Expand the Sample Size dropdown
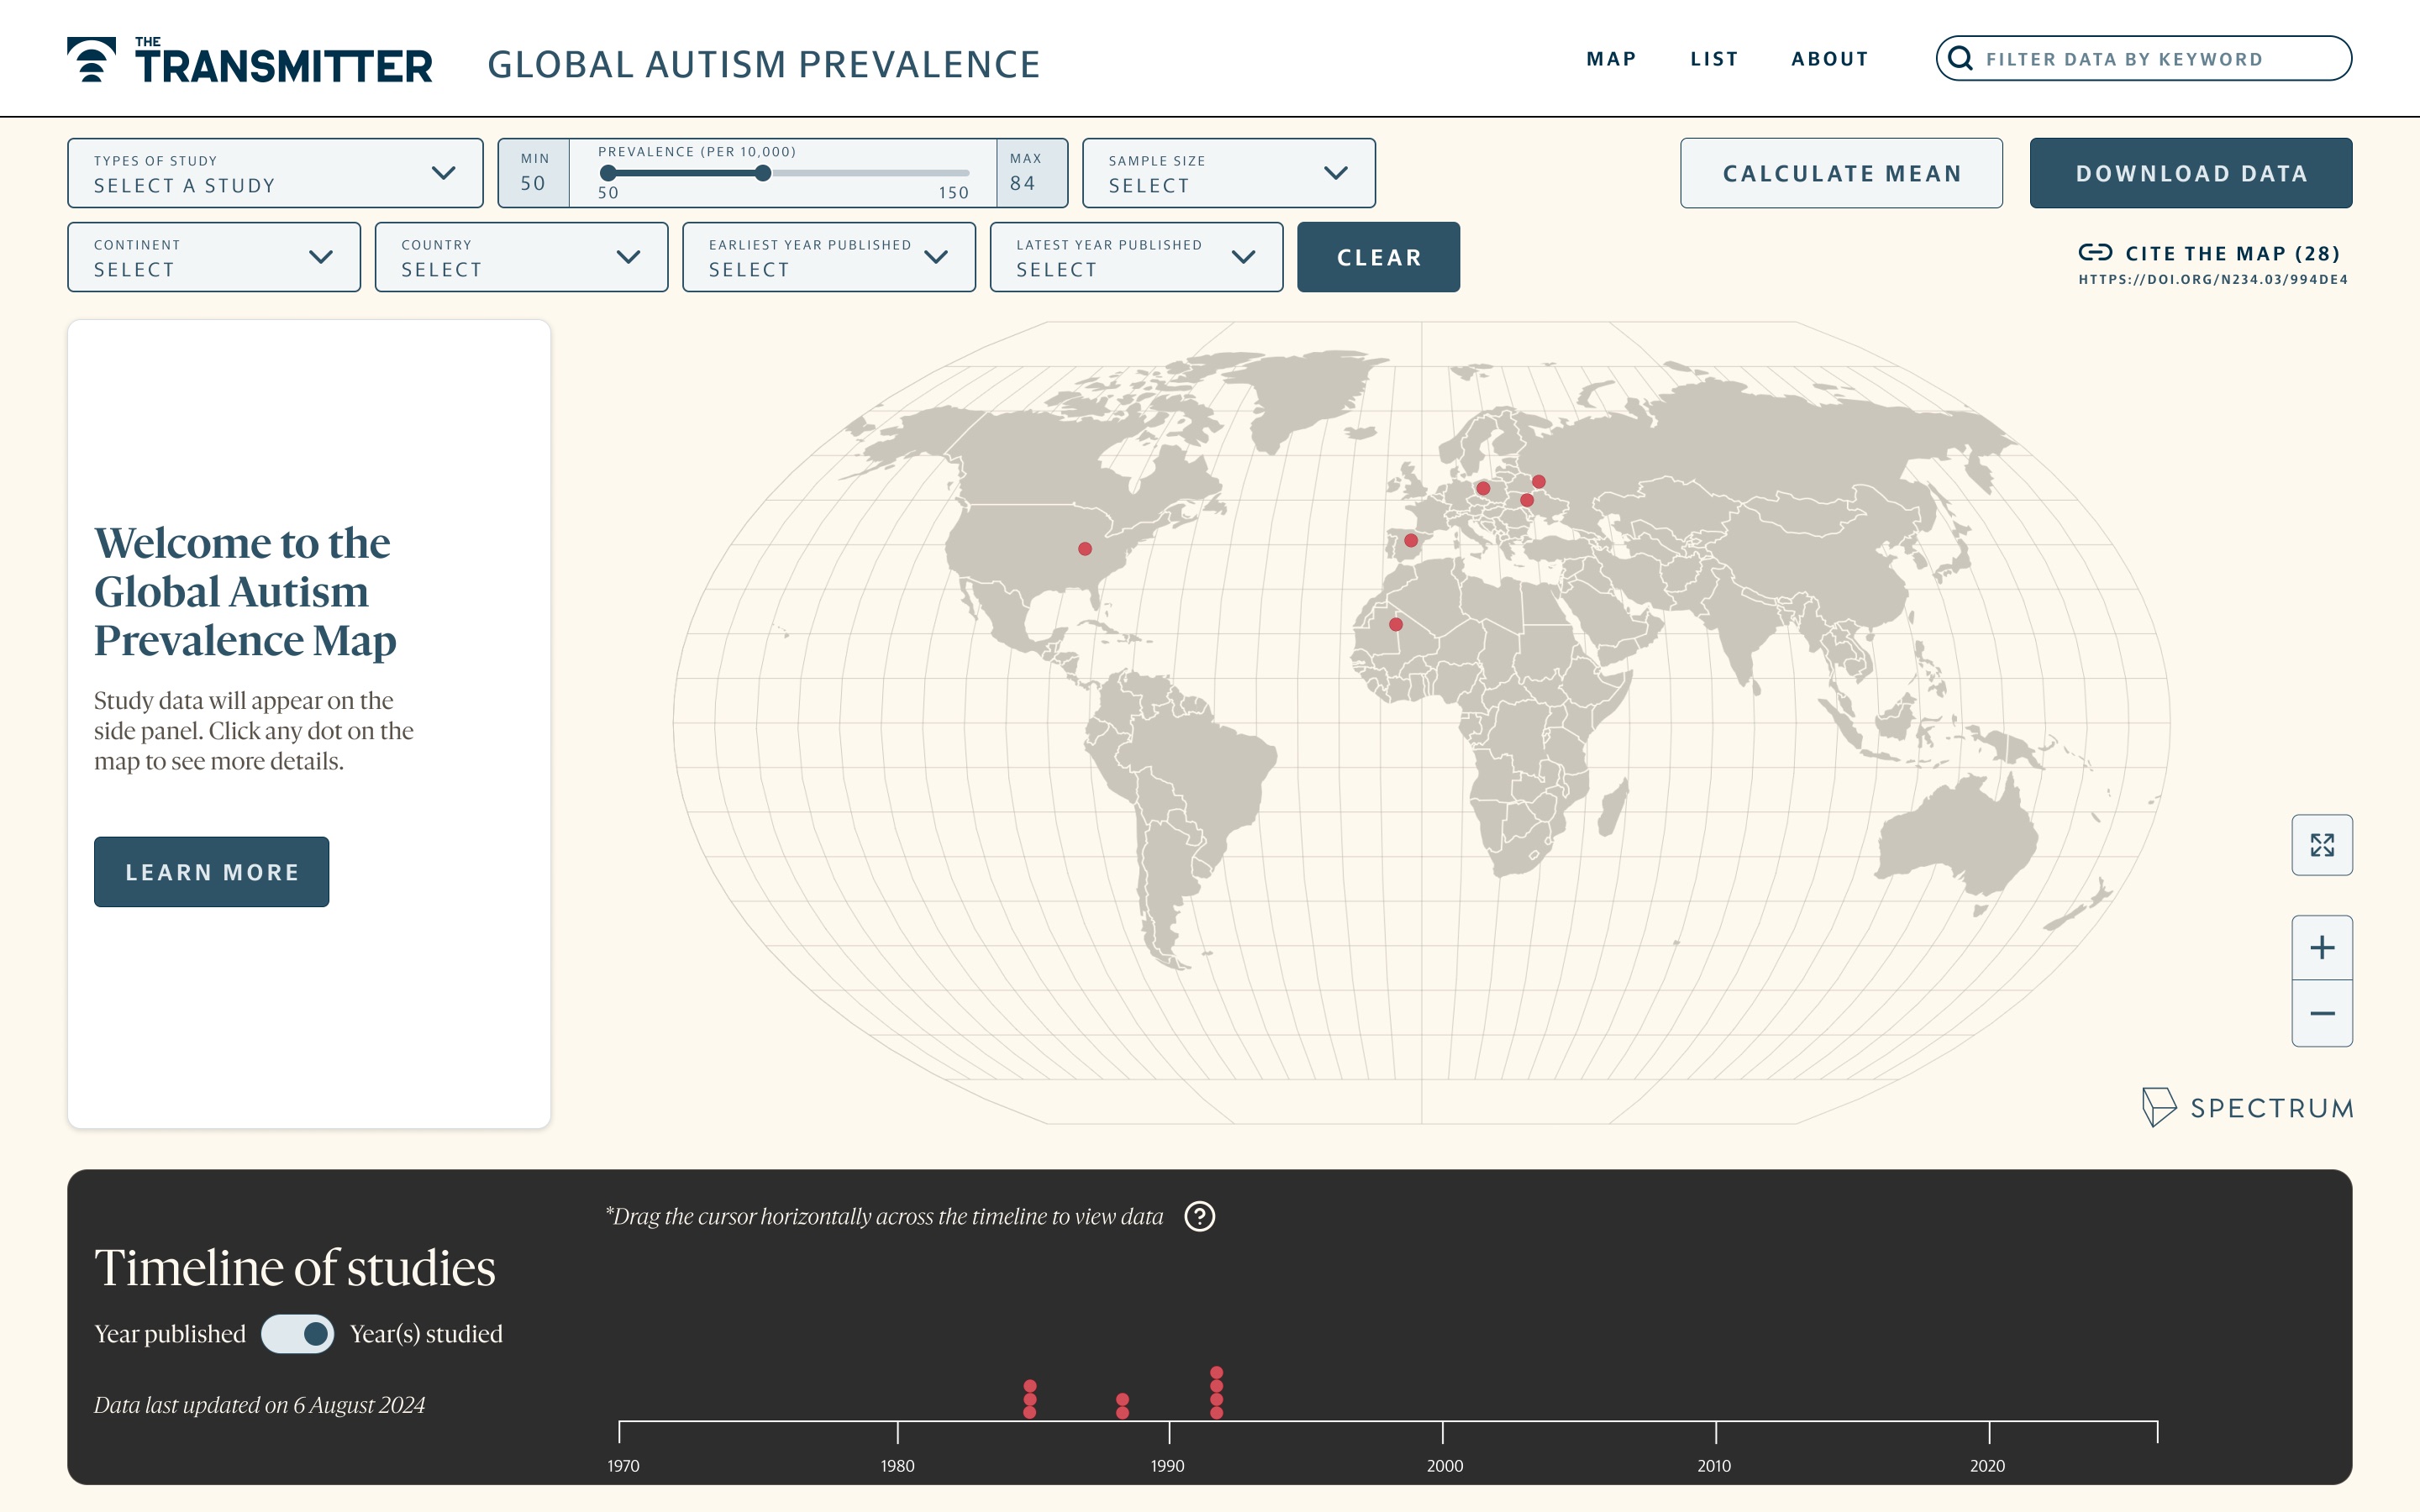Screen dimensions: 2420x1512 (x=1228, y=173)
